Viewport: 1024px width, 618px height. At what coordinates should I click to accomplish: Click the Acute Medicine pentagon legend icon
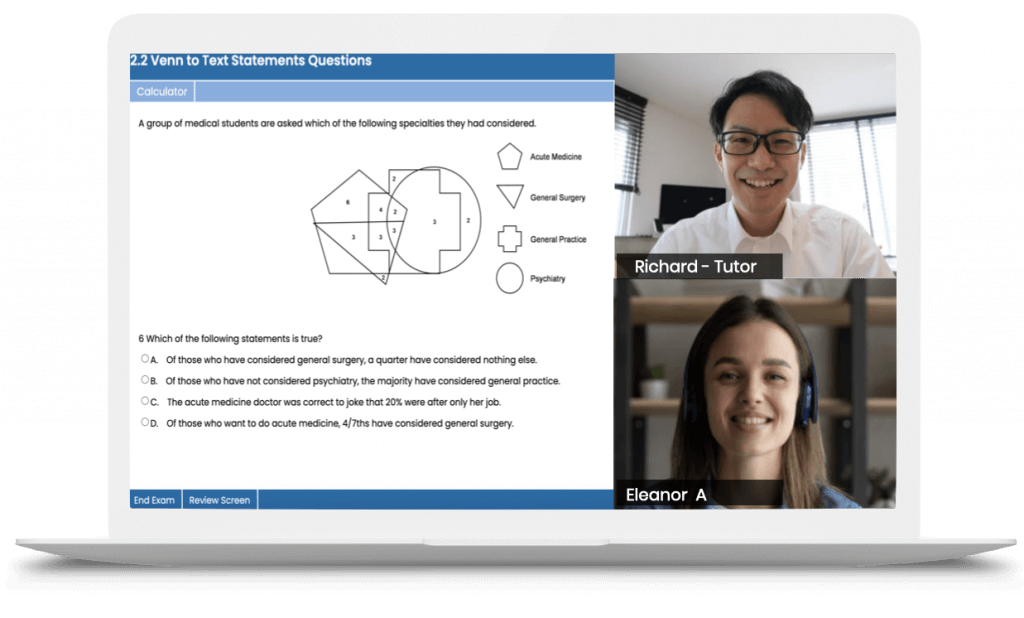coord(509,157)
